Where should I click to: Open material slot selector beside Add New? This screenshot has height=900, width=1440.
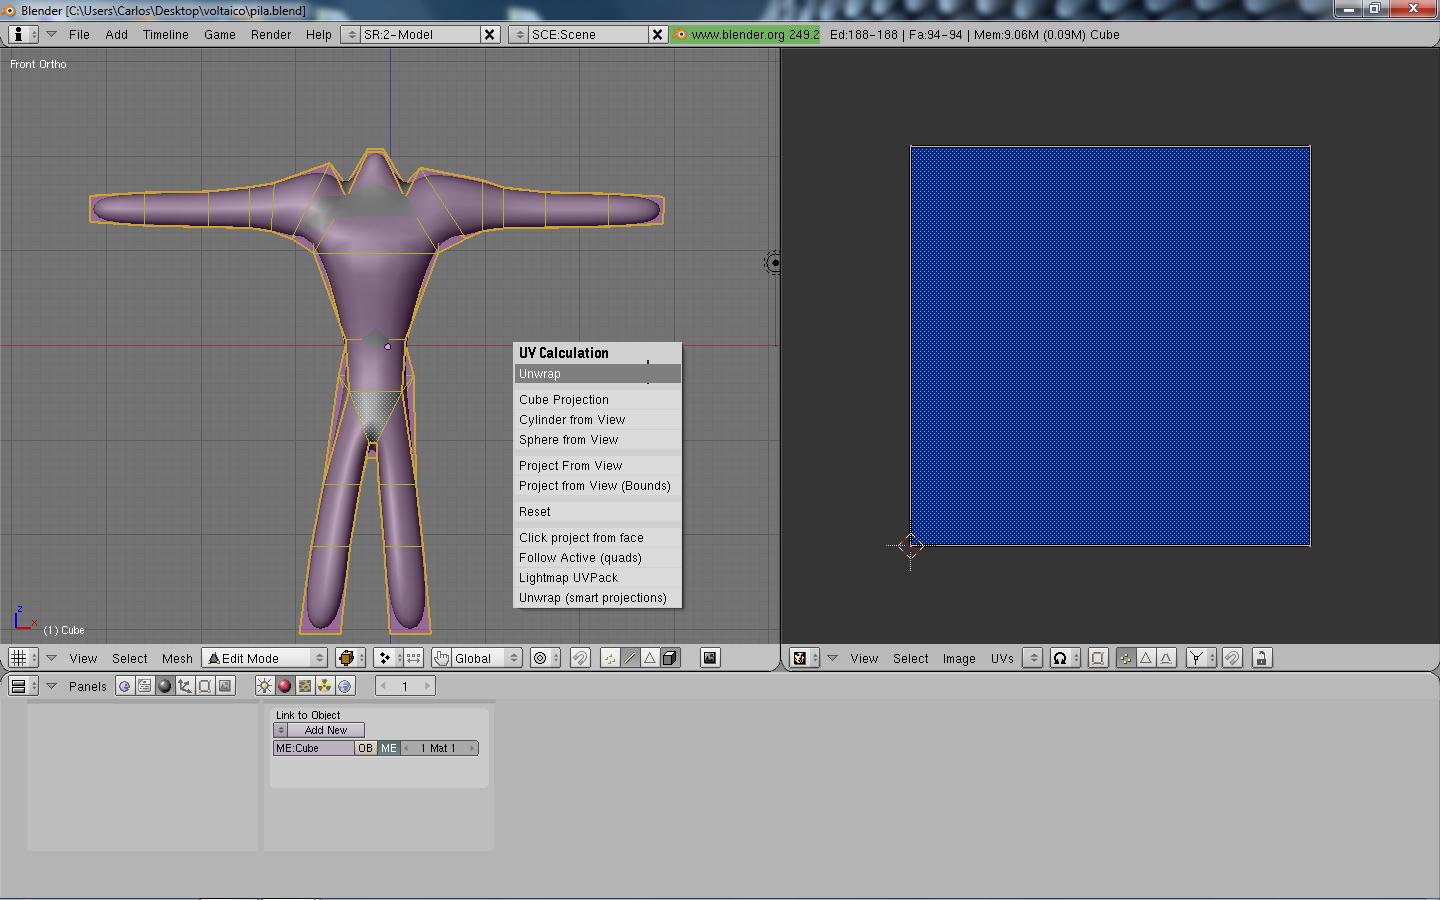281,730
